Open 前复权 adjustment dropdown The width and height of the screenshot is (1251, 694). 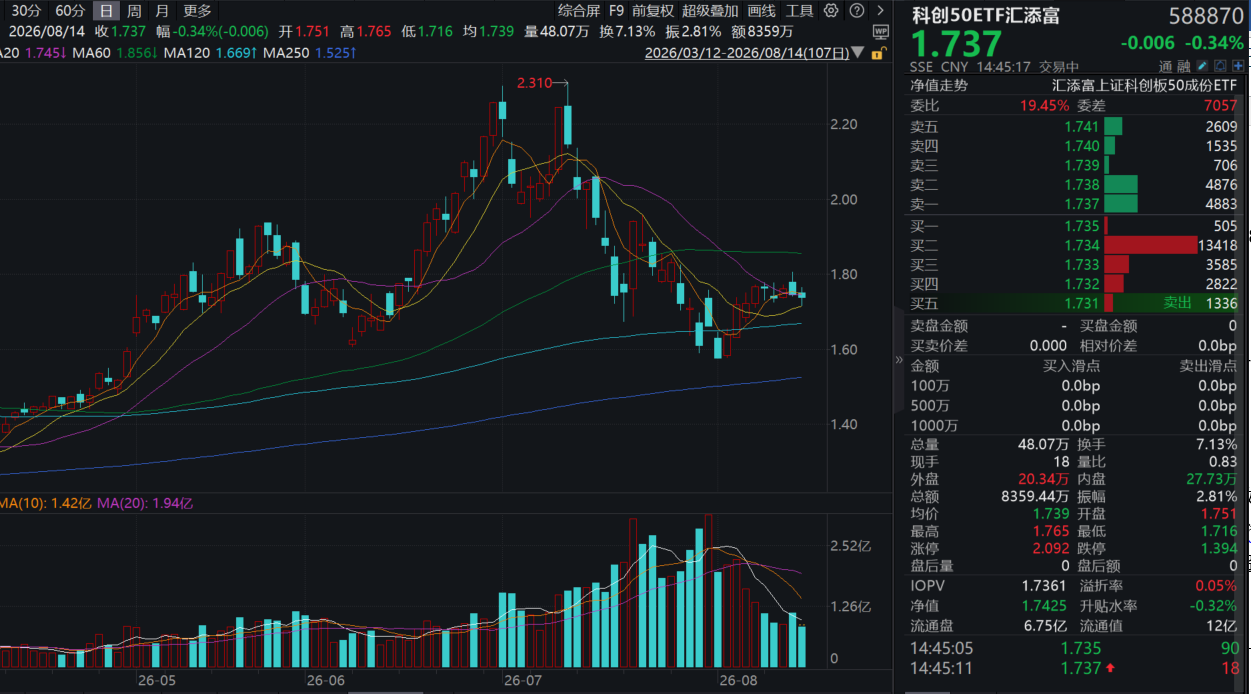coord(653,11)
